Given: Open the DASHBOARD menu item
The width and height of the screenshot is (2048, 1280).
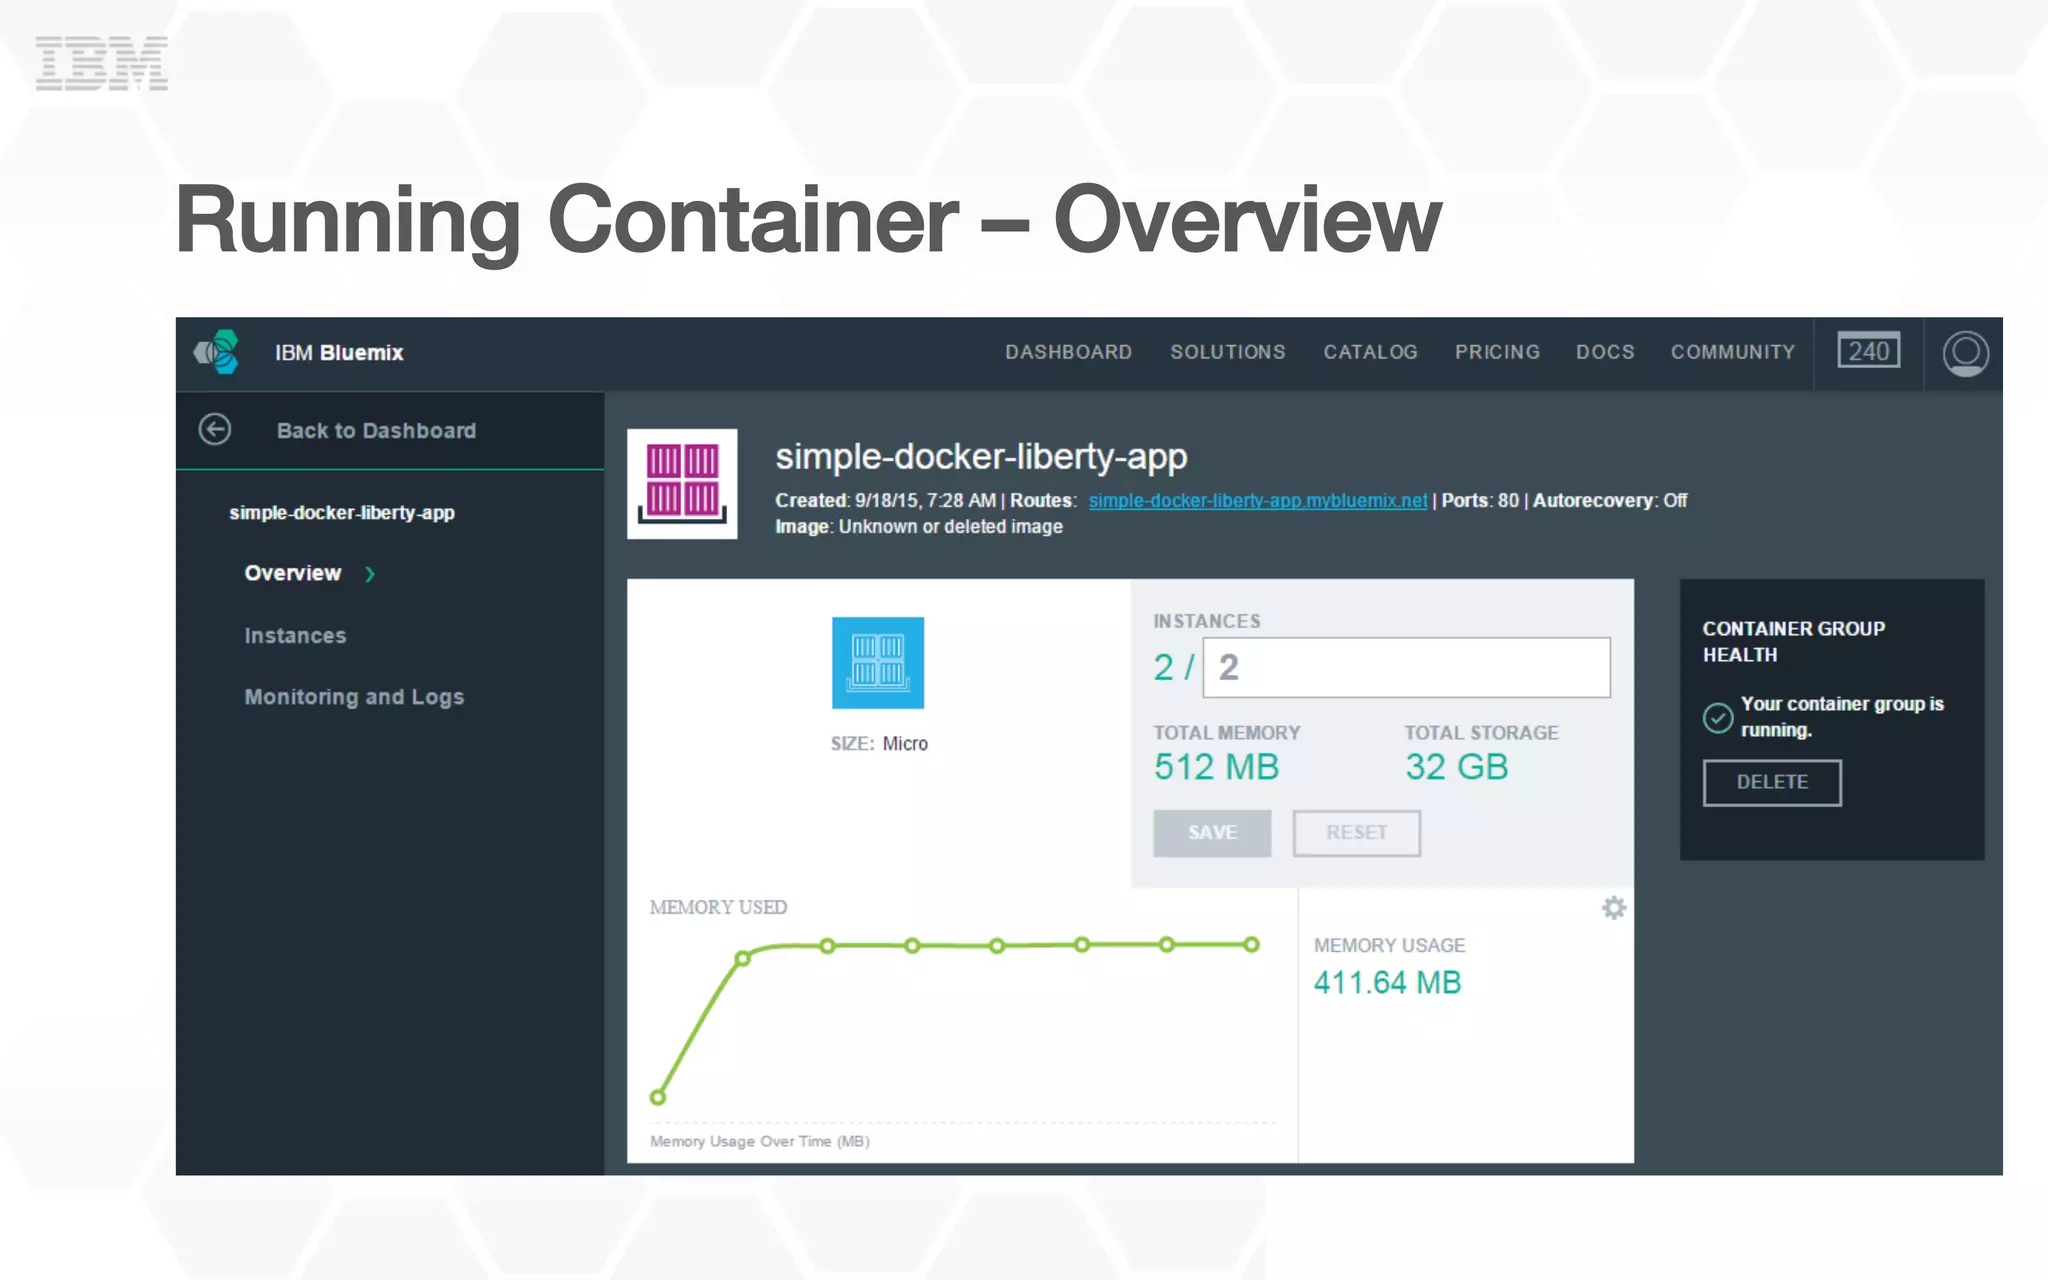Looking at the screenshot, I should (x=1069, y=352).
